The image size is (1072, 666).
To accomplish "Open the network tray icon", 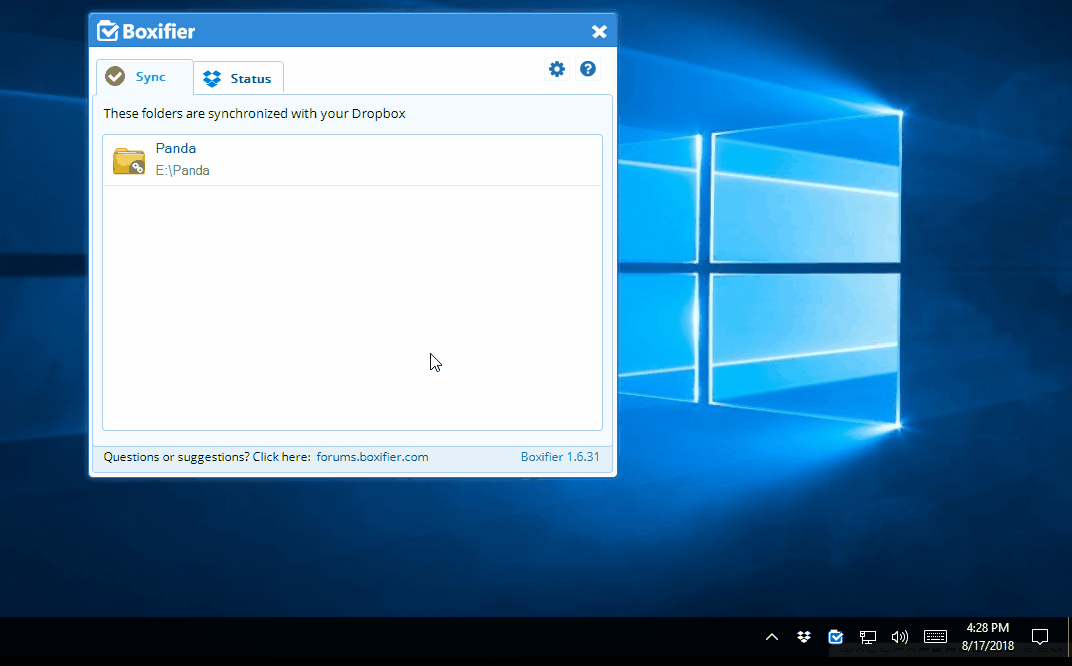I will pyautogui.click(x=868, y=637).
